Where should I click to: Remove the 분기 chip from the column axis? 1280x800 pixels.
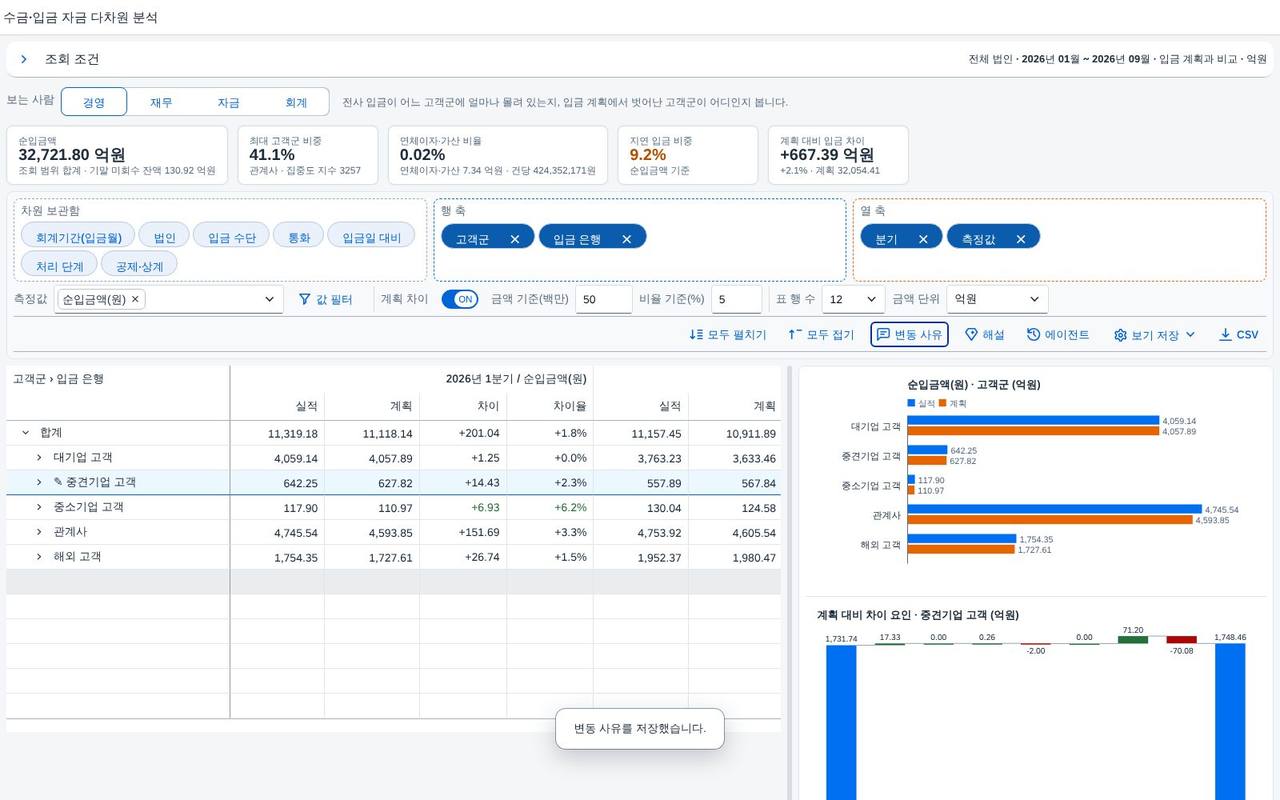click(923, 239)
